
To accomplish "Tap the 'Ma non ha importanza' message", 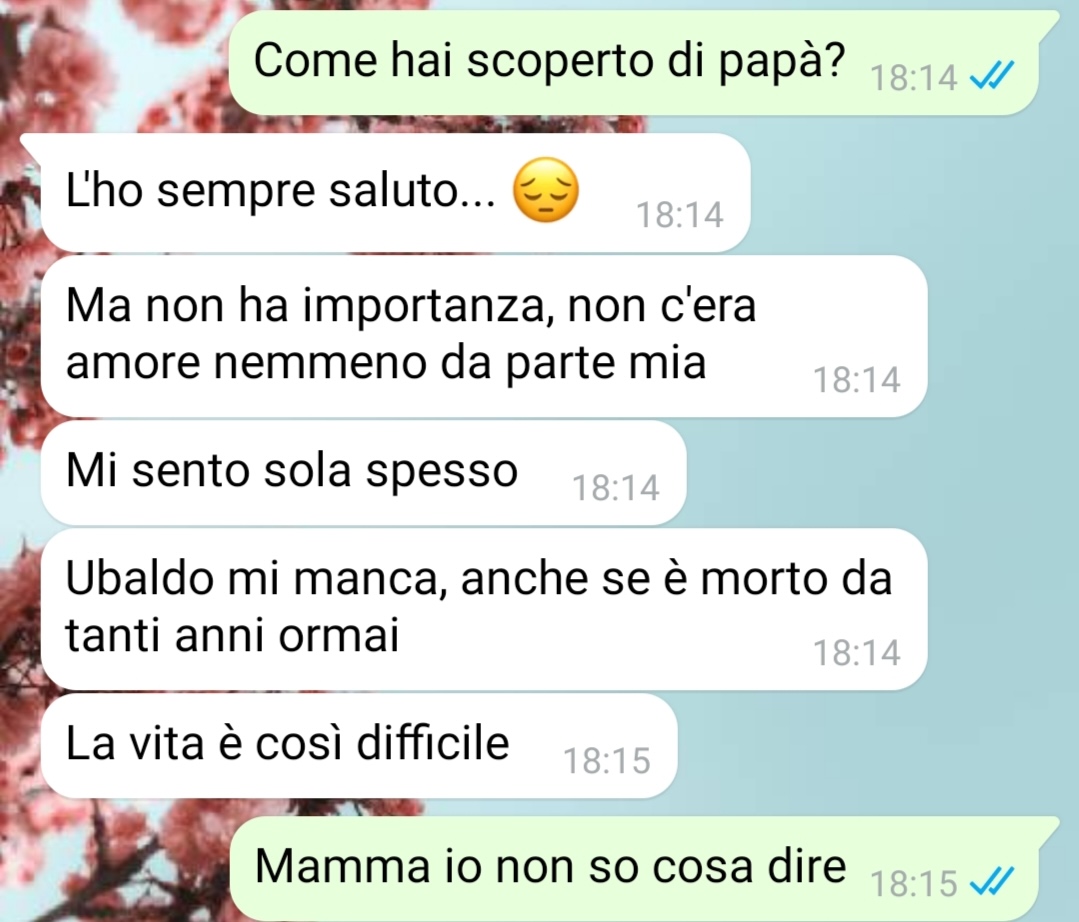I will (x=484, y=336).
